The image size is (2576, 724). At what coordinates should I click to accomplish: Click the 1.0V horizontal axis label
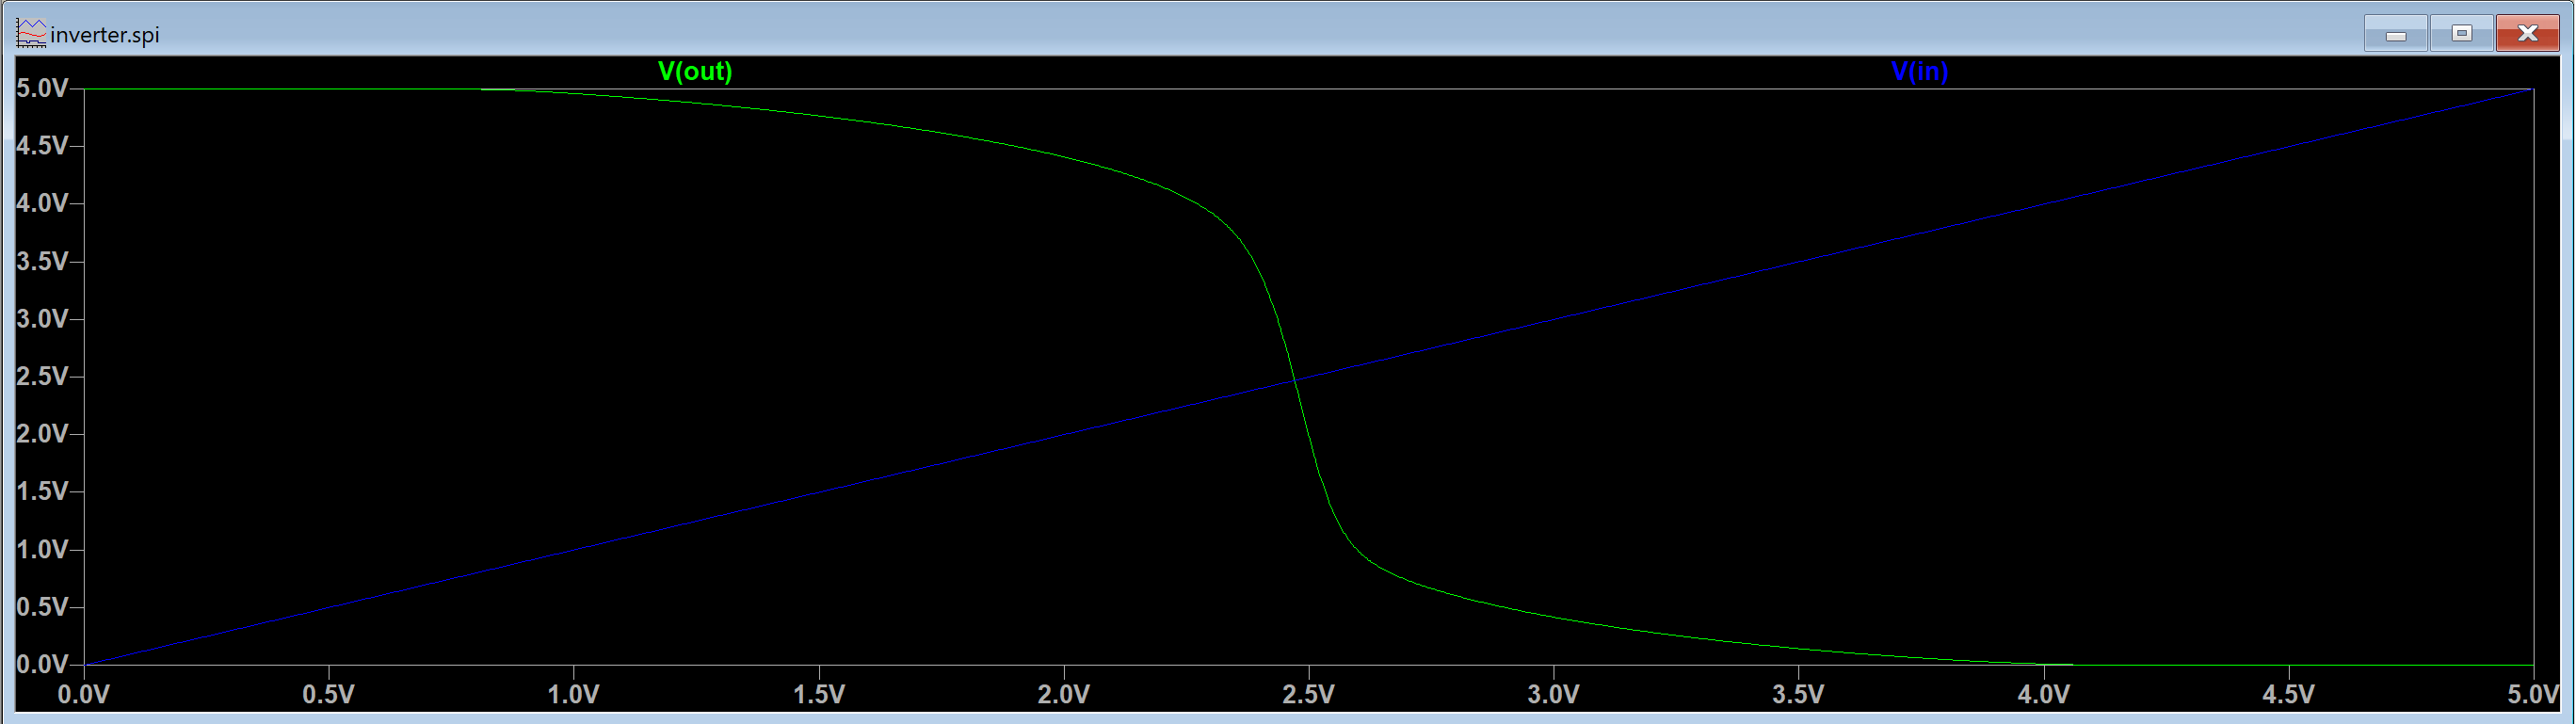[x=574, y=694]
